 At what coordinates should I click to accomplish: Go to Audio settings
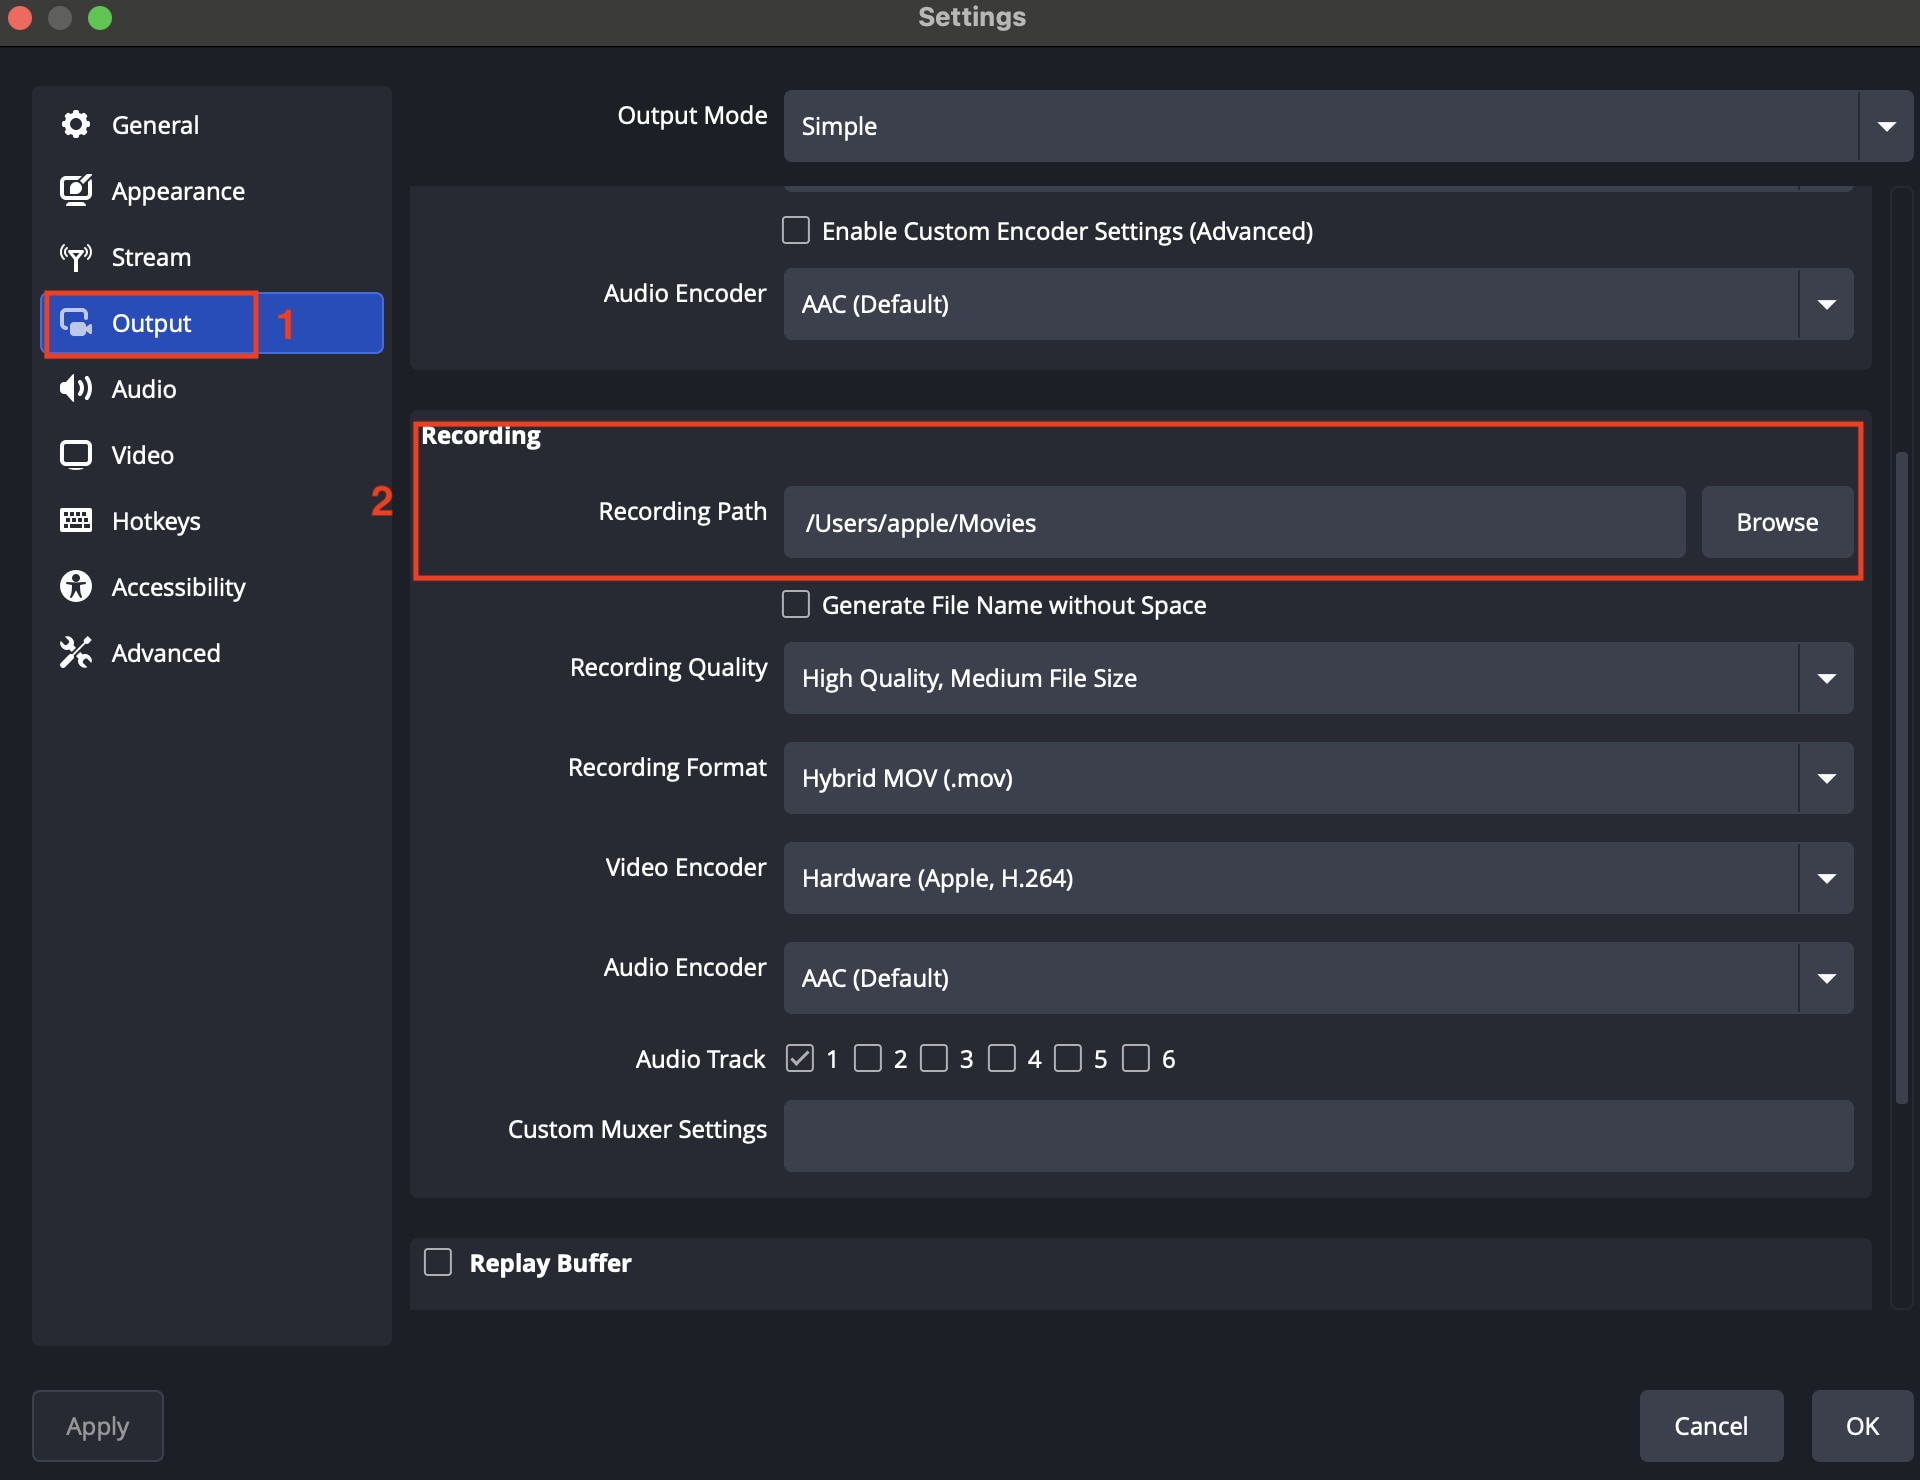[212, 389]
